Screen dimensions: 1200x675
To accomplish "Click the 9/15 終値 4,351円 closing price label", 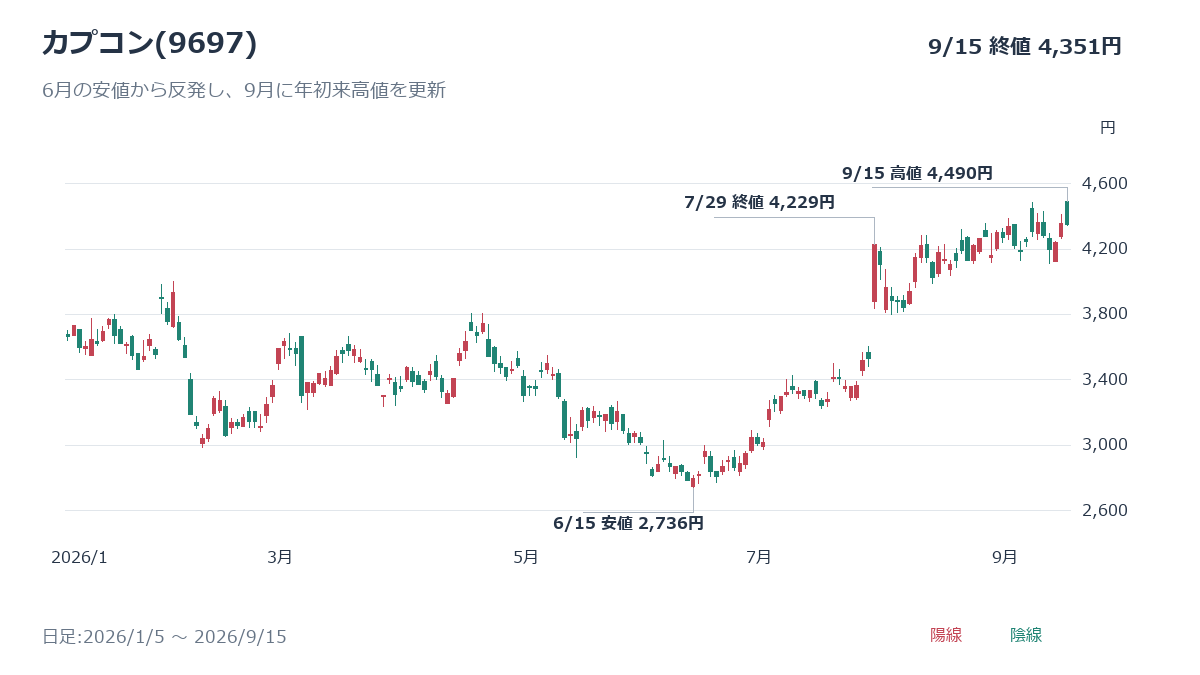I will click(x=1025, y=46).
